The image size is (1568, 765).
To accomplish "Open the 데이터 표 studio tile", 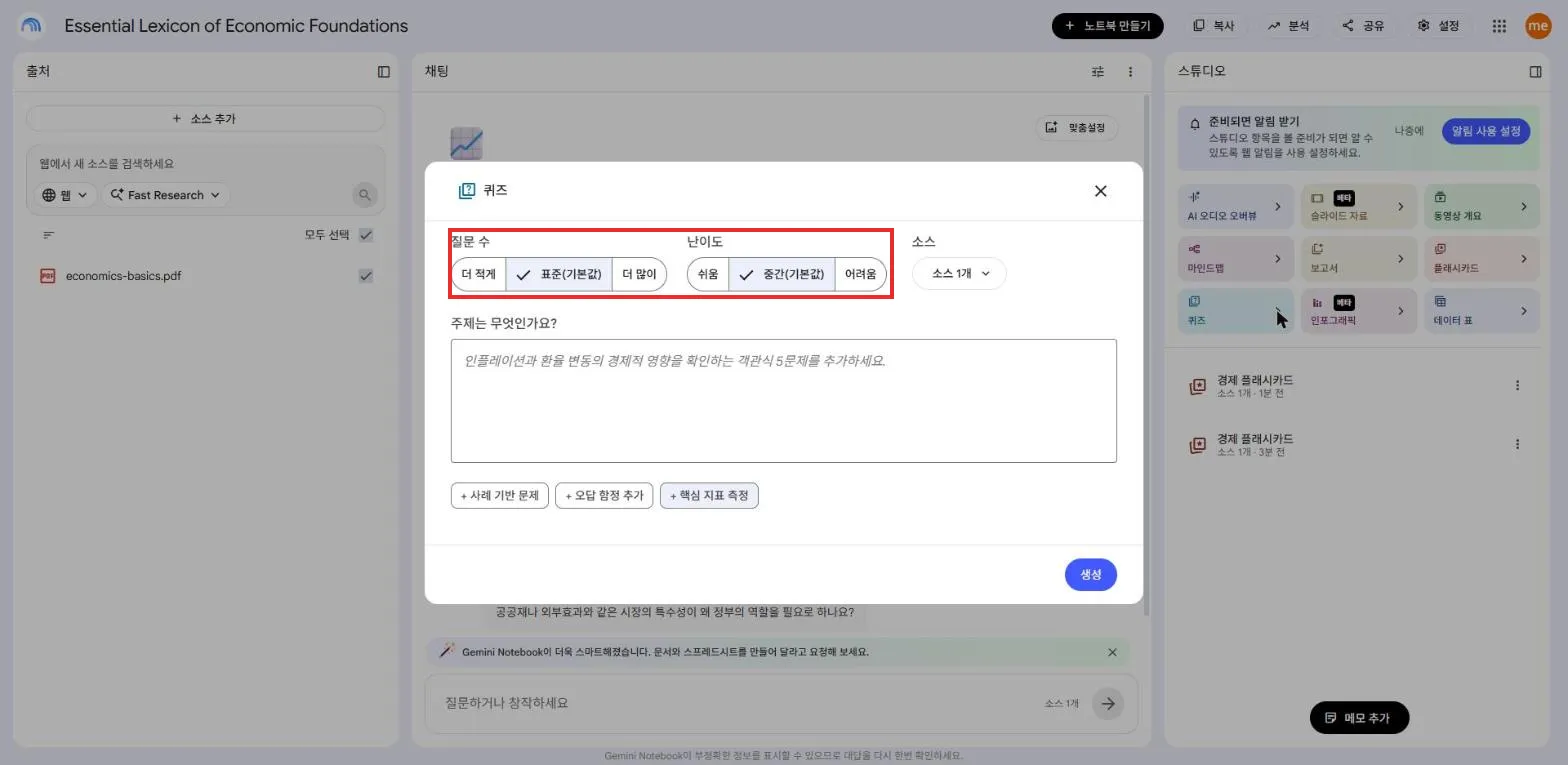I will point(1481,311).
